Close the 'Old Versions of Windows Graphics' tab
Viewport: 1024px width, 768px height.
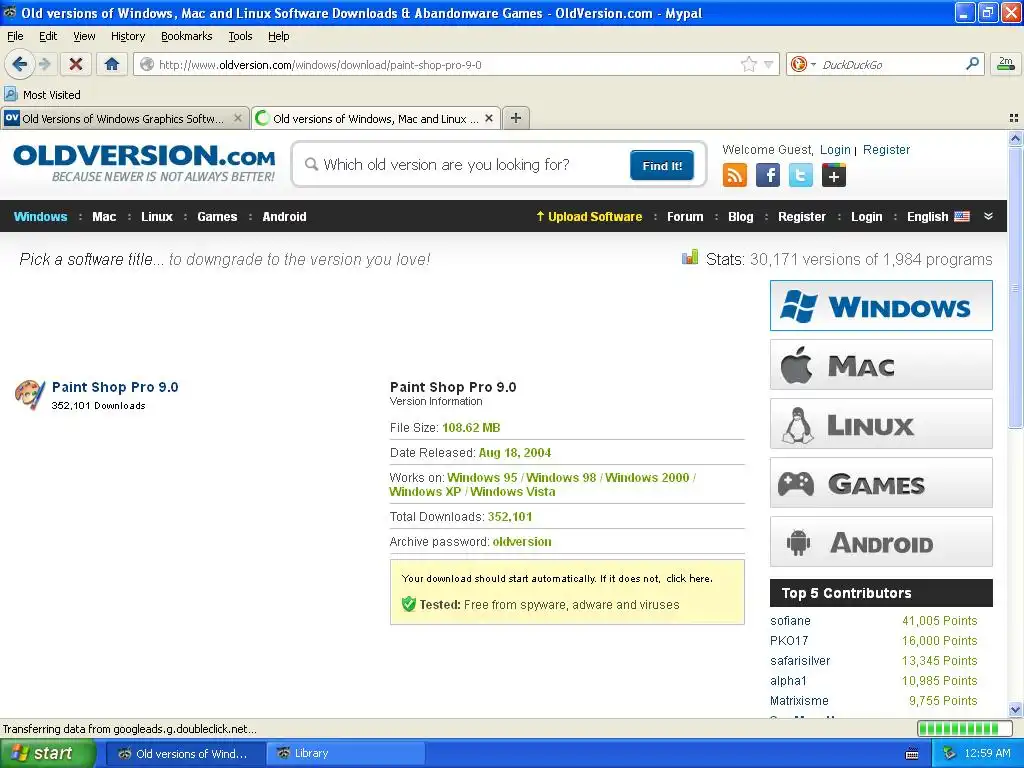coord(238,118)
